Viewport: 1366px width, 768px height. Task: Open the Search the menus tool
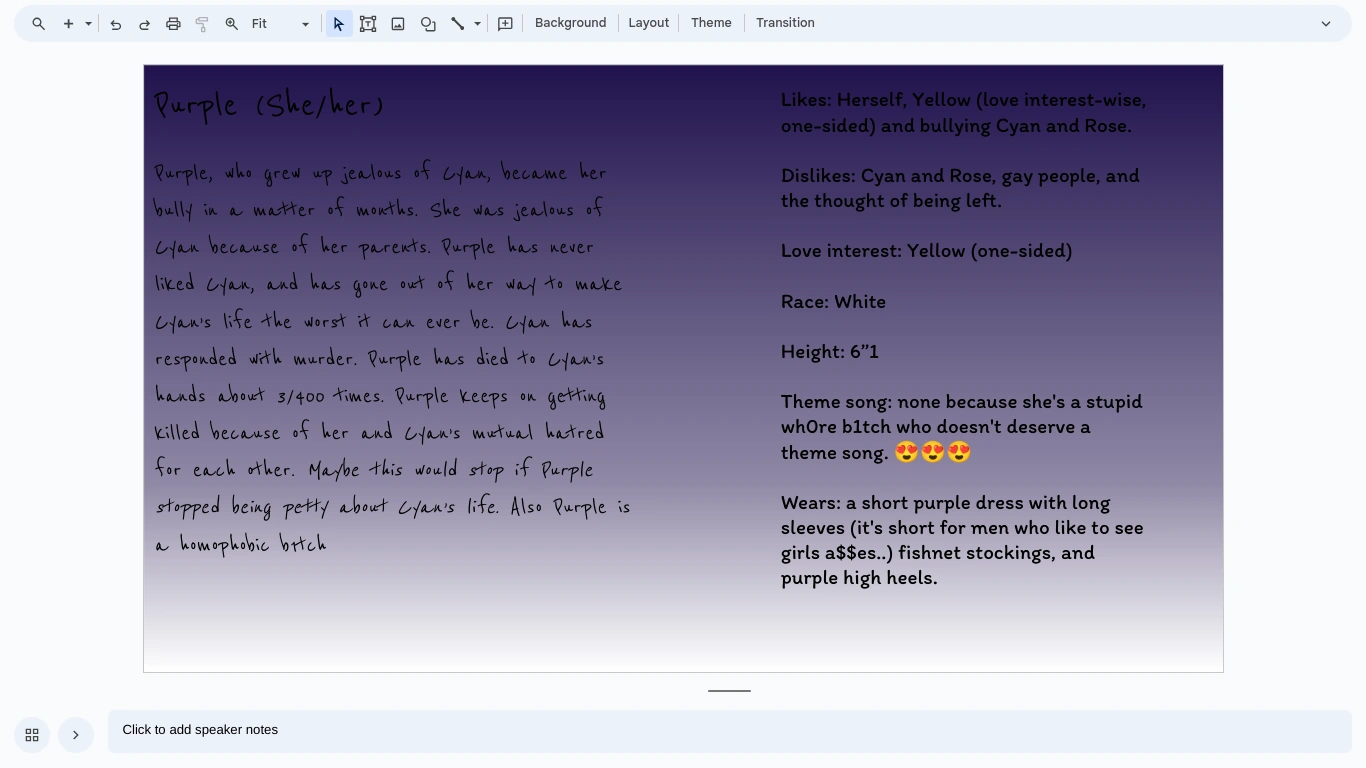(39, 23)
